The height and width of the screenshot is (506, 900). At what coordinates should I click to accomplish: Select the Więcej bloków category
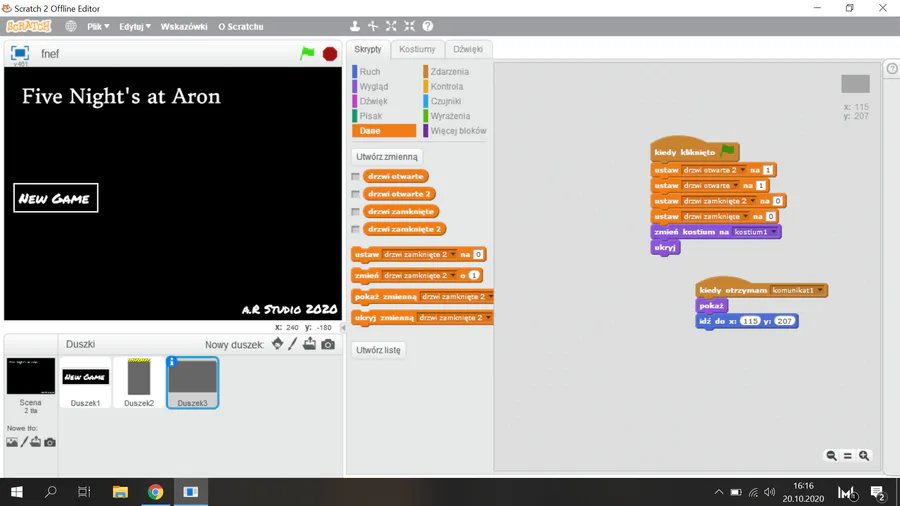pos(458,131)
